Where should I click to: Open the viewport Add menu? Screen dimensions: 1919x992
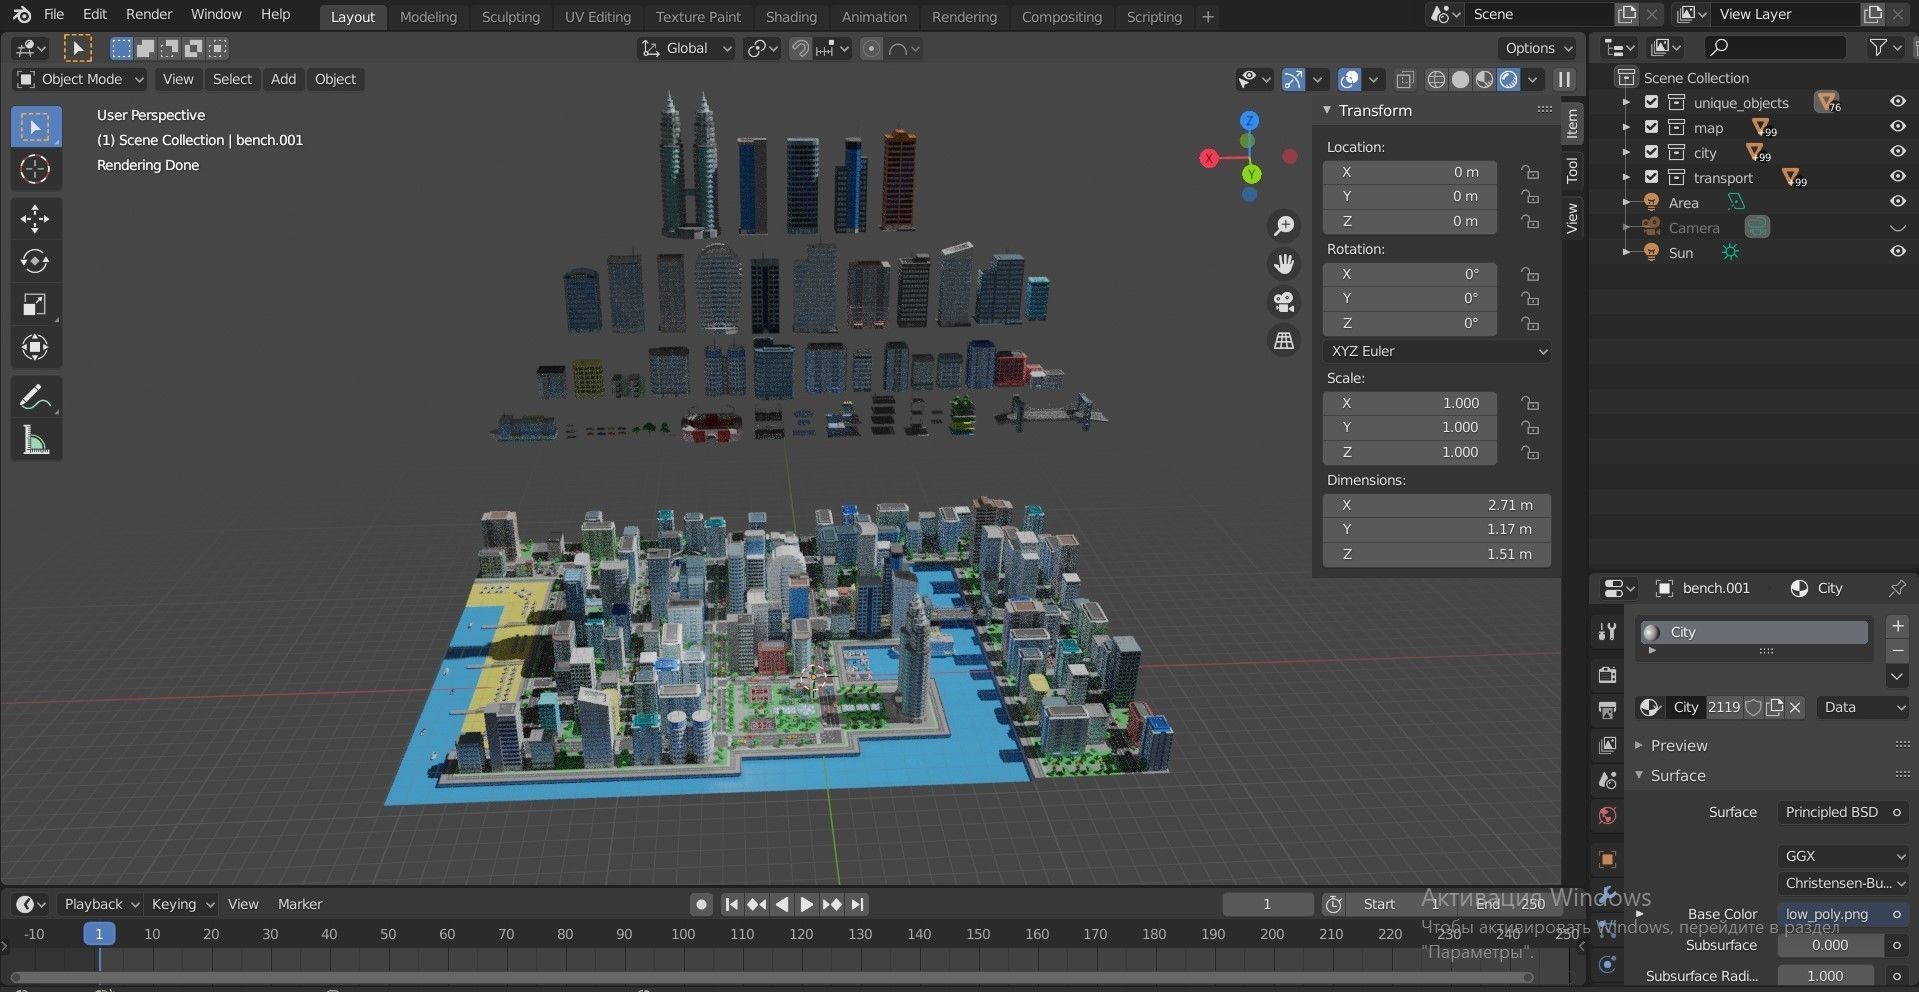[x=283, y=79]
